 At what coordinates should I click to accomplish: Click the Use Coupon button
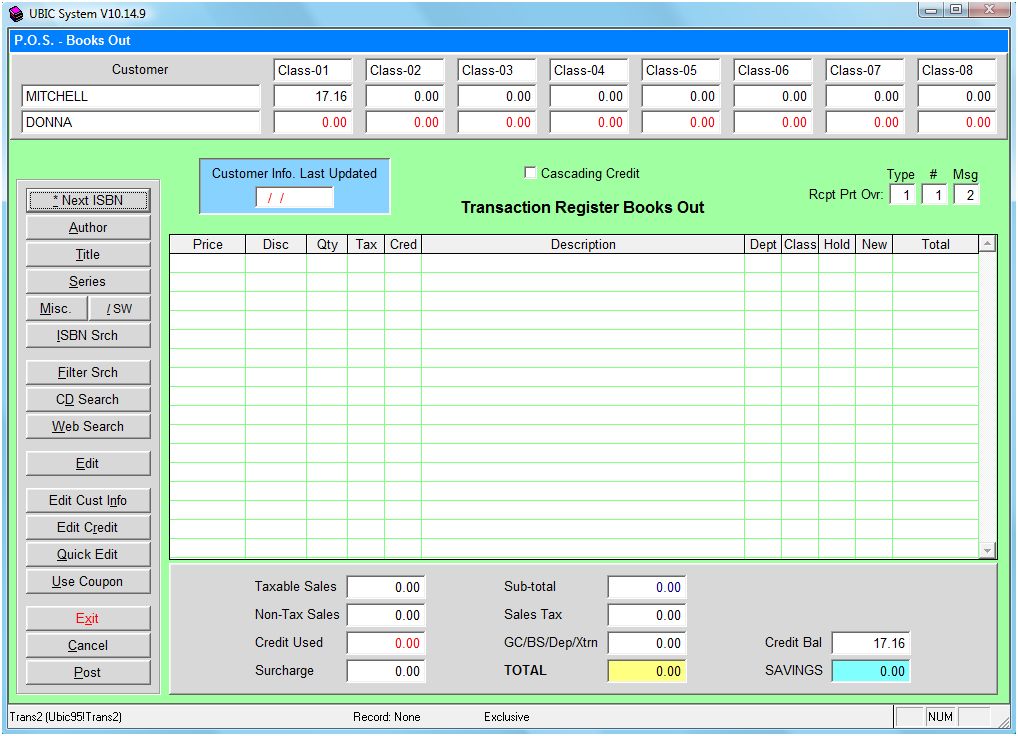click(88, 582)
